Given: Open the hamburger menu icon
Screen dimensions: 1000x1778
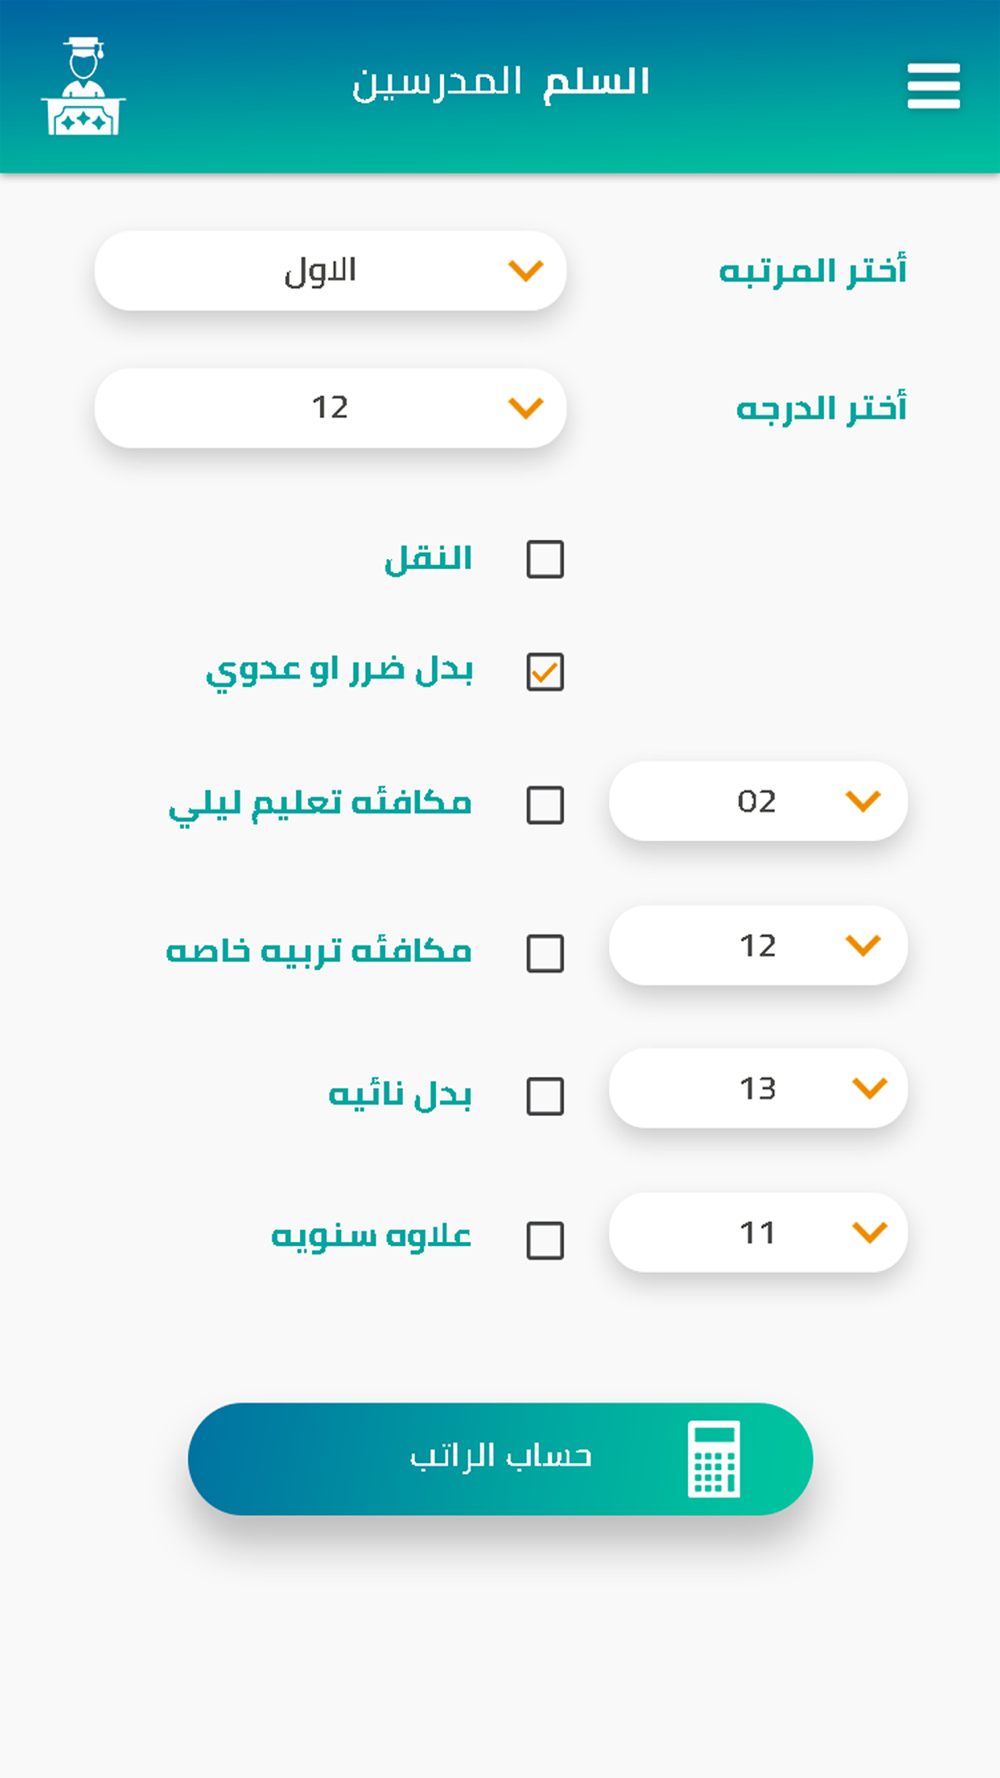Looking at the screenshot, I should pyautogui.click(x=933, y=86).
